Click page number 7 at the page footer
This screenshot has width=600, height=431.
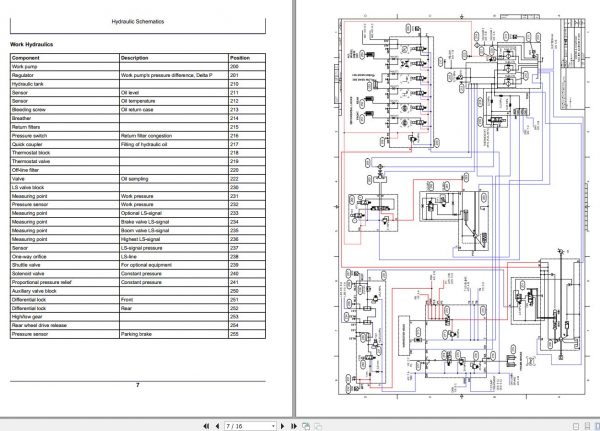click(138, 385)
